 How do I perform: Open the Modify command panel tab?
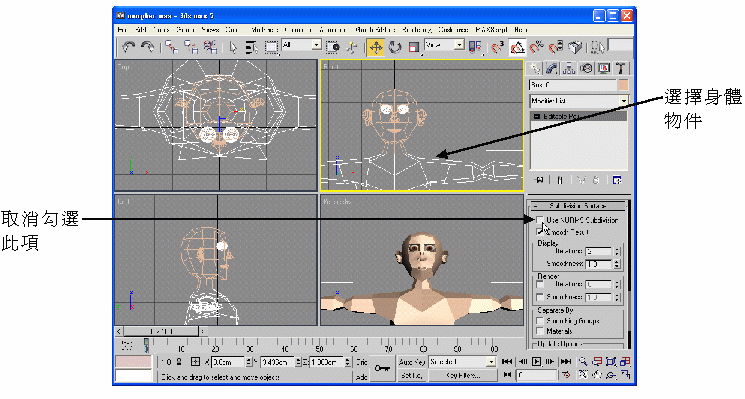coord(552,68)
